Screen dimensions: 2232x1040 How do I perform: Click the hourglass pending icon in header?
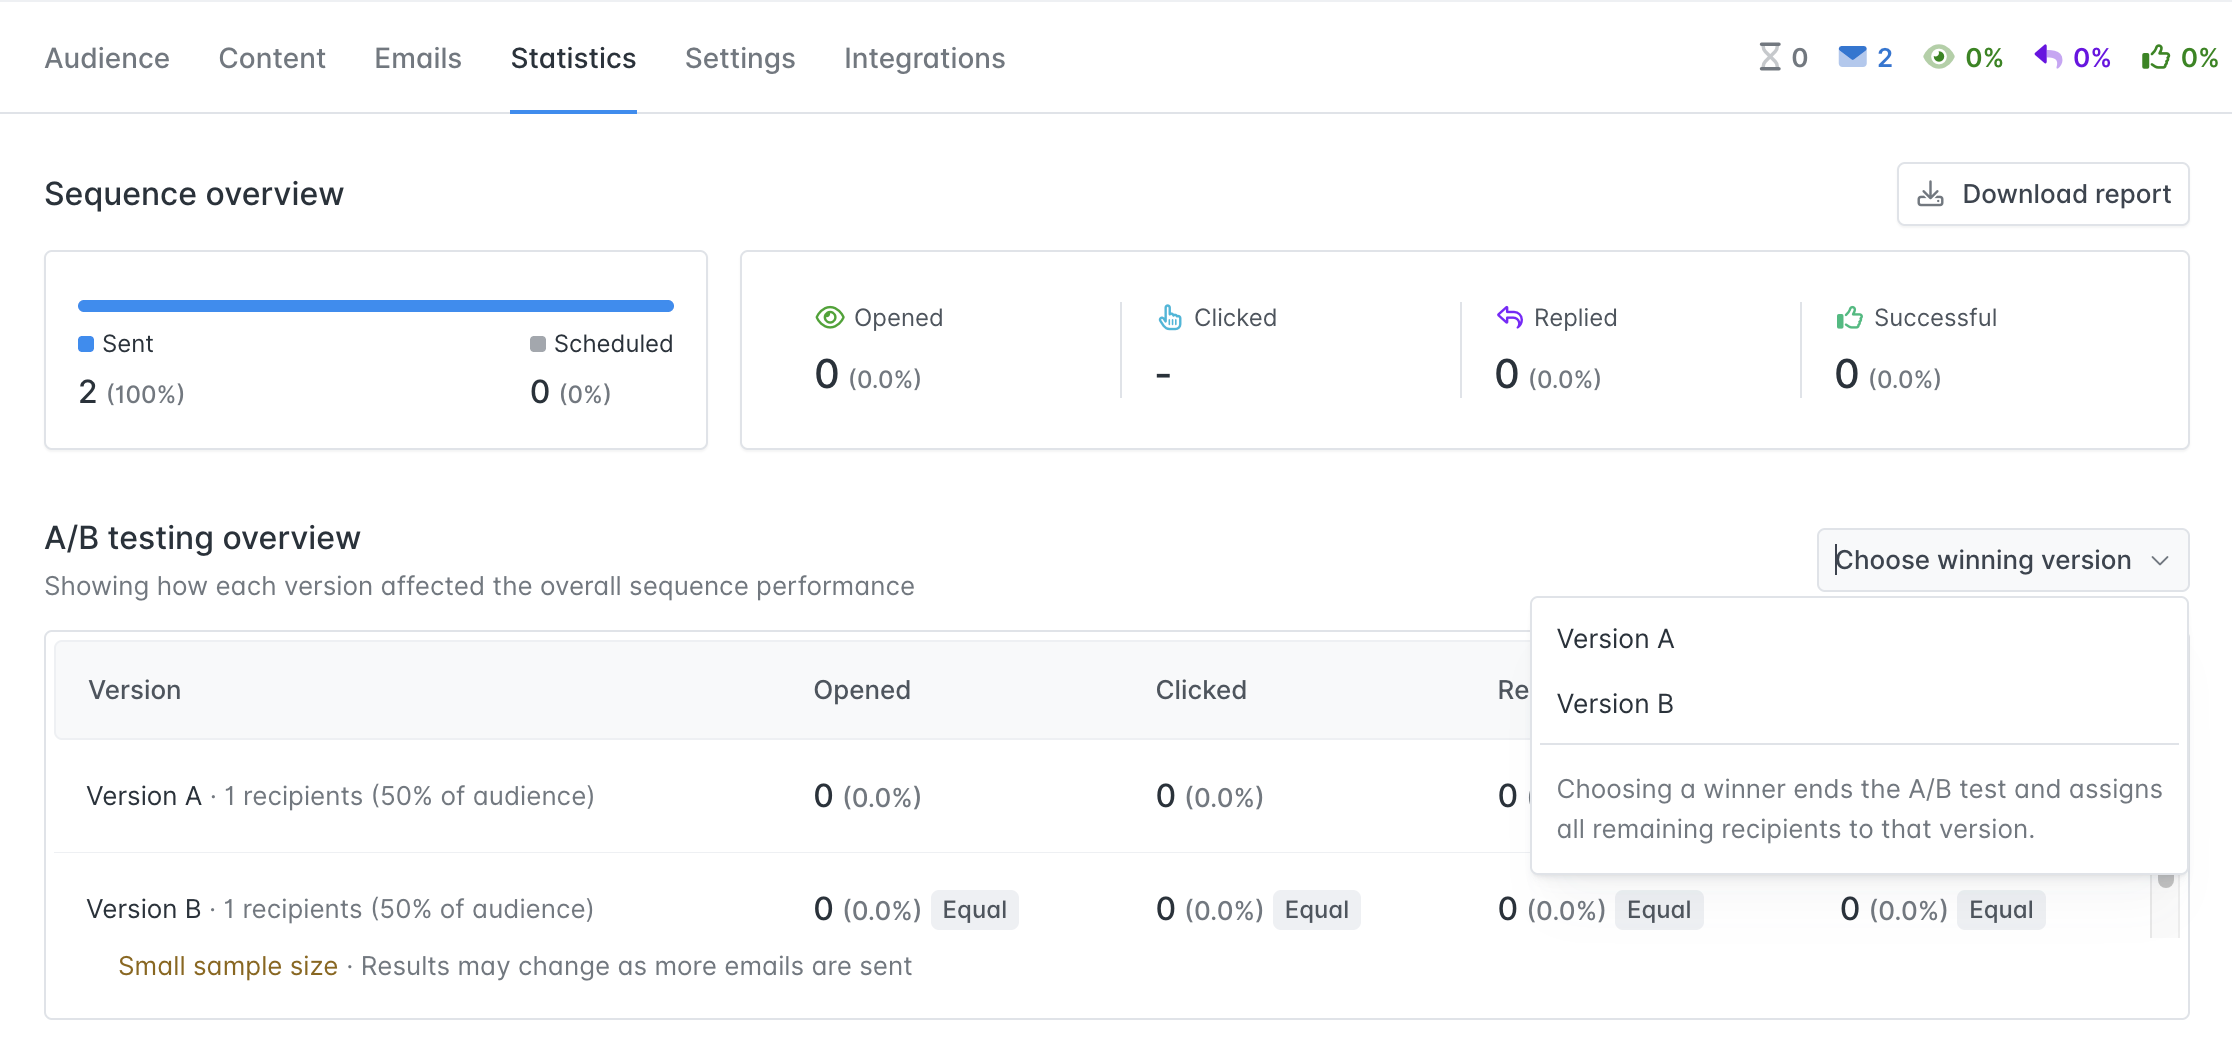coord(1769,57)
